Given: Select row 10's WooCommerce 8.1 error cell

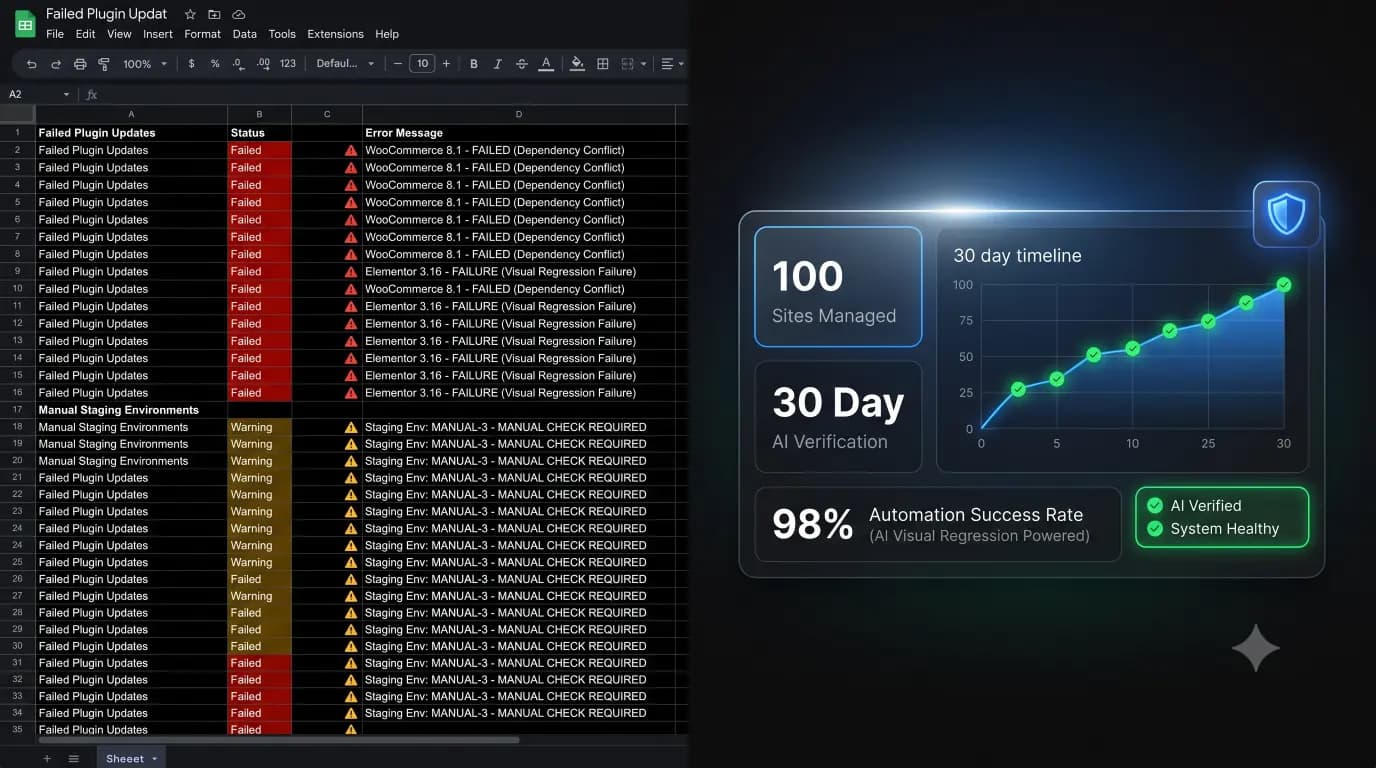Looking at the screenshot, I should pyautogui.click(x=518, y=289).
